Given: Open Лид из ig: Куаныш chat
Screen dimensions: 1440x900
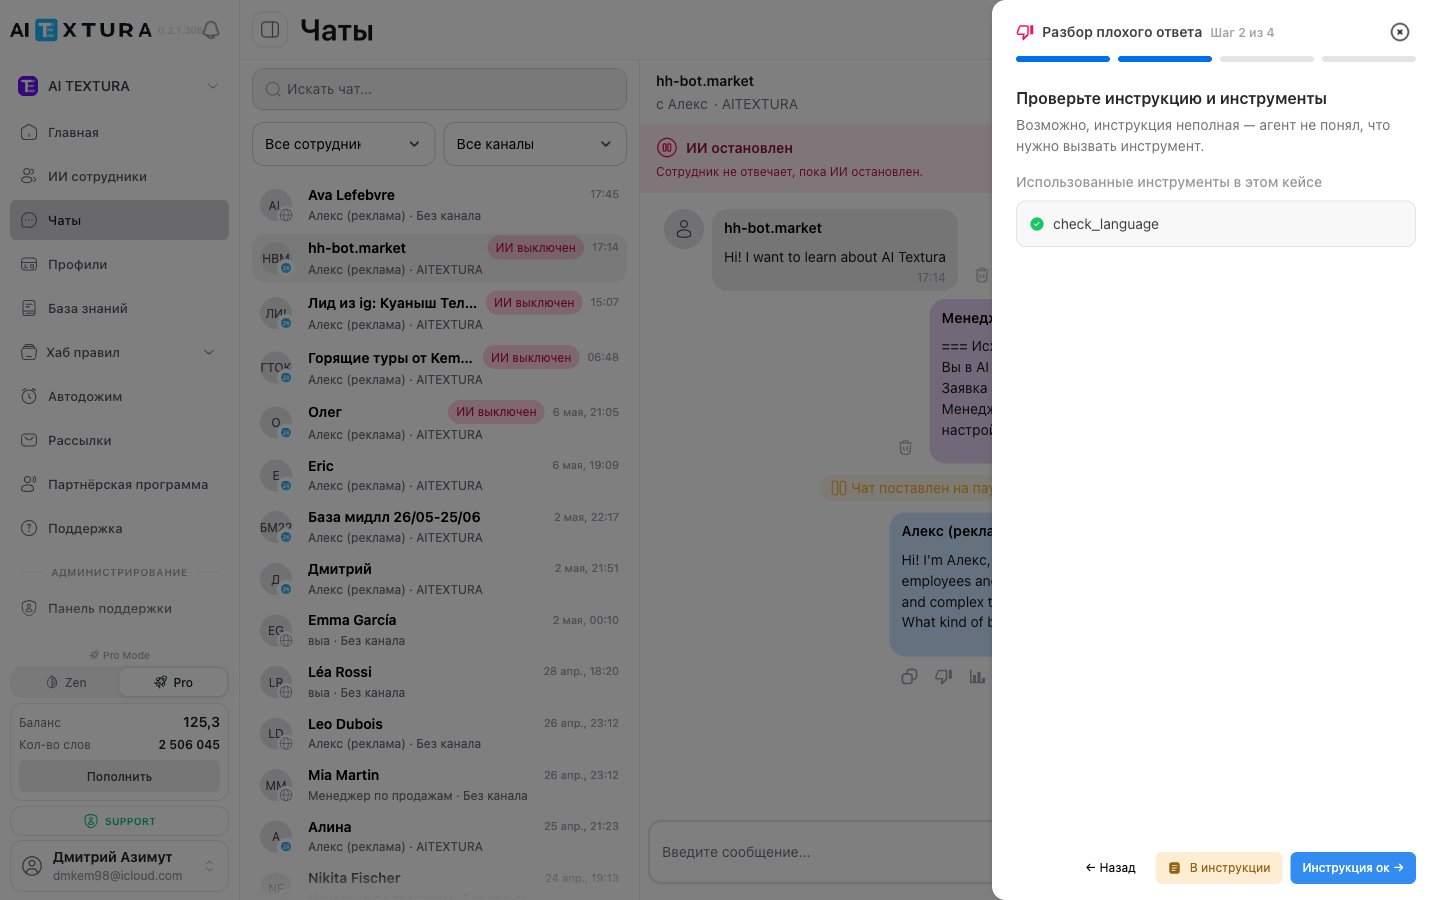Looking at the screenshot, I should [x=439, y=313].
